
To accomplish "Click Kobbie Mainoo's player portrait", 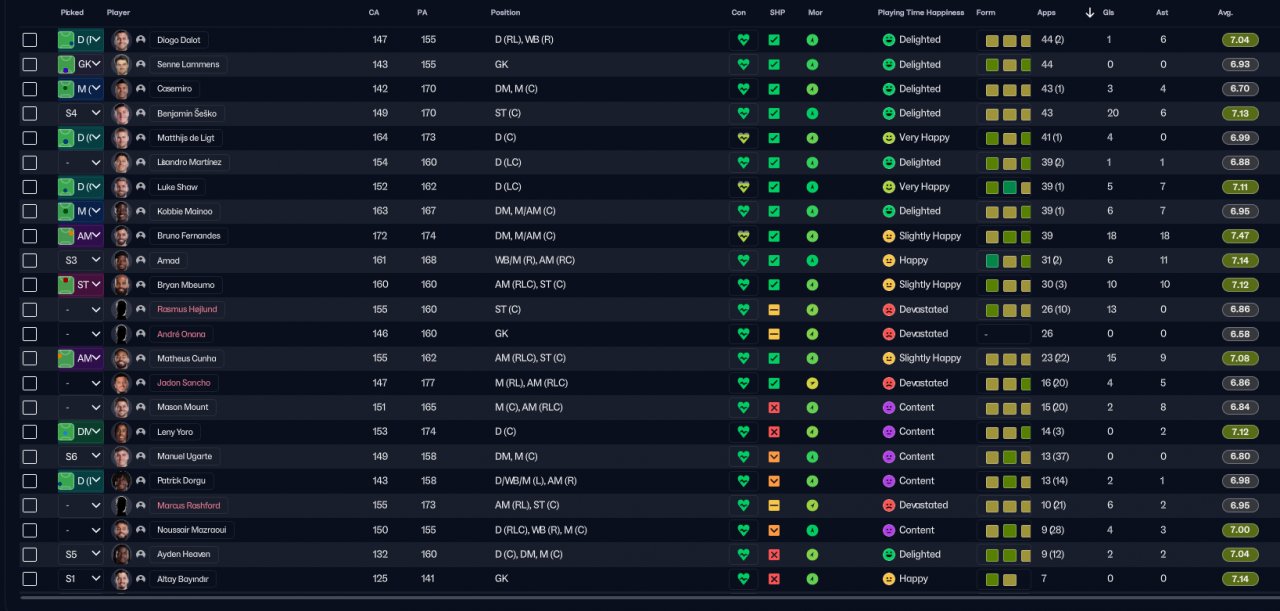I will [121, 211].
